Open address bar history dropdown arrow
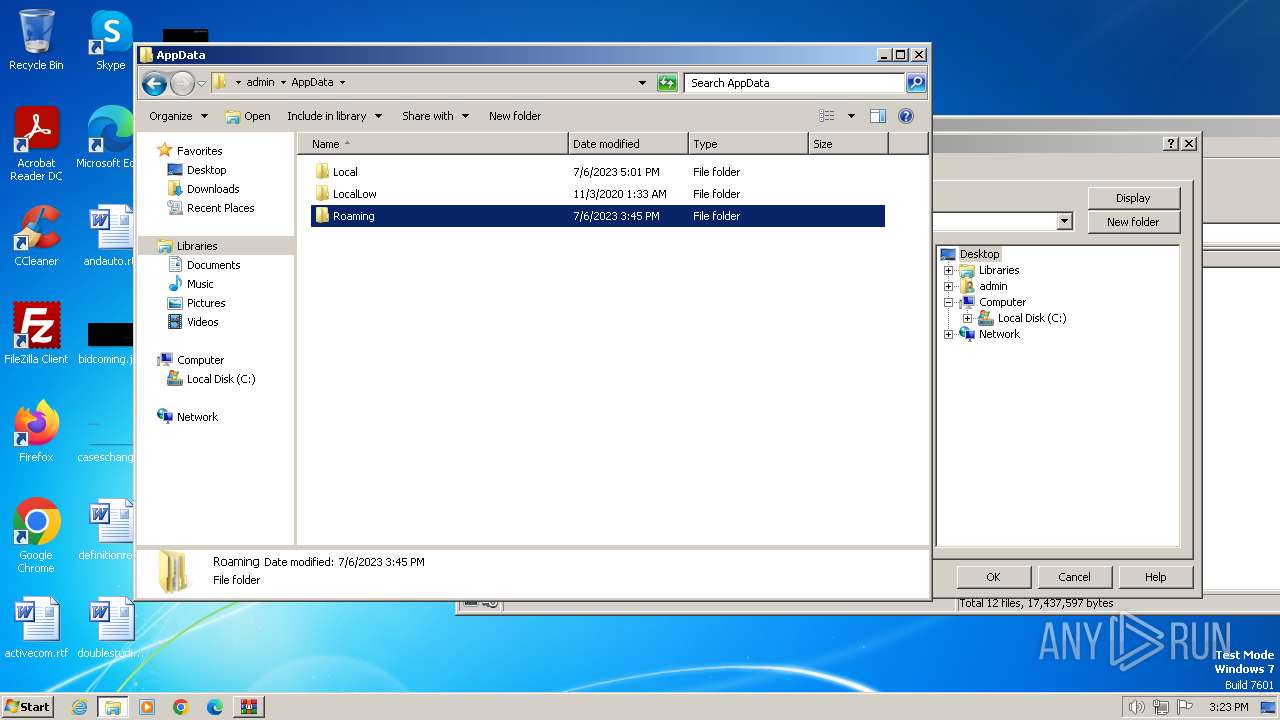Screen dimensions: 1280x720 click(x=642, y=83)
